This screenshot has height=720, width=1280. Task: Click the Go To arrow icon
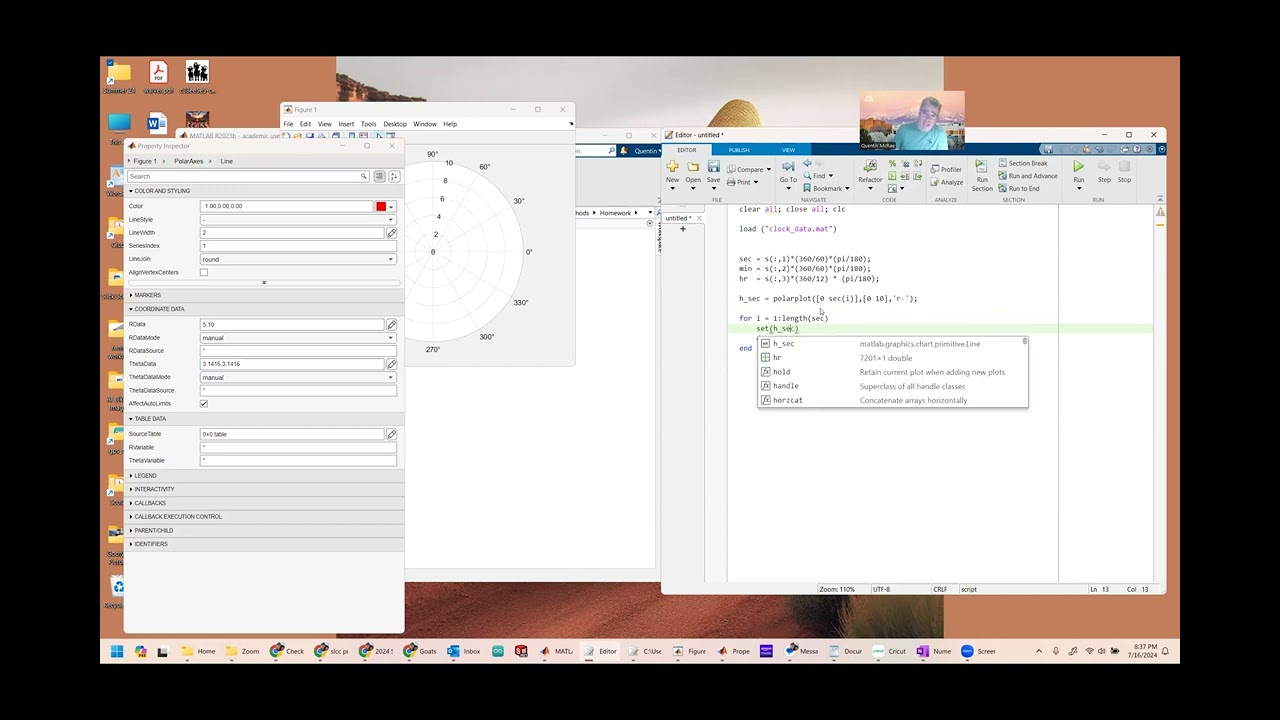(788, 167)
